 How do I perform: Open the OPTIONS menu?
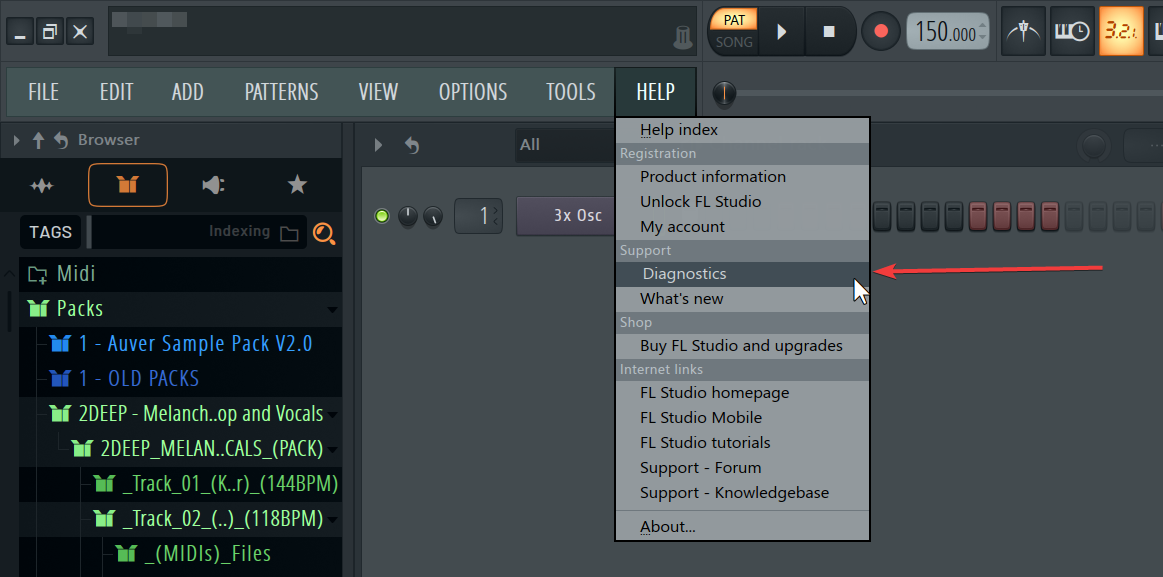pos(472,91)
